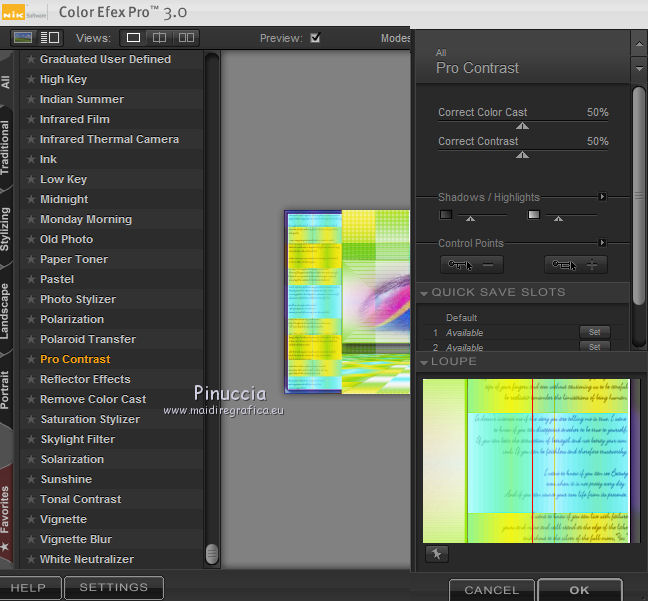Image resolution: width=648 pixels, height=601 pixels.
Task: Set quick save slot 1
Action: [594, 332]
